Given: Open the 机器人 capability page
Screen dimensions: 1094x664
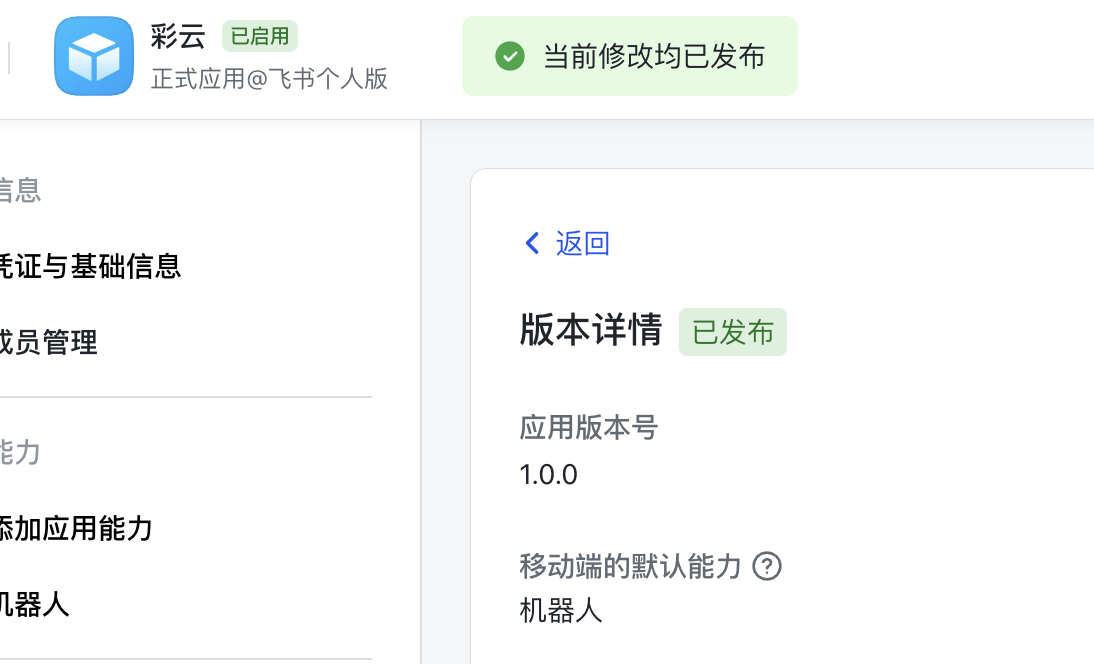Looking at the screenshot, I should (35, 605).
